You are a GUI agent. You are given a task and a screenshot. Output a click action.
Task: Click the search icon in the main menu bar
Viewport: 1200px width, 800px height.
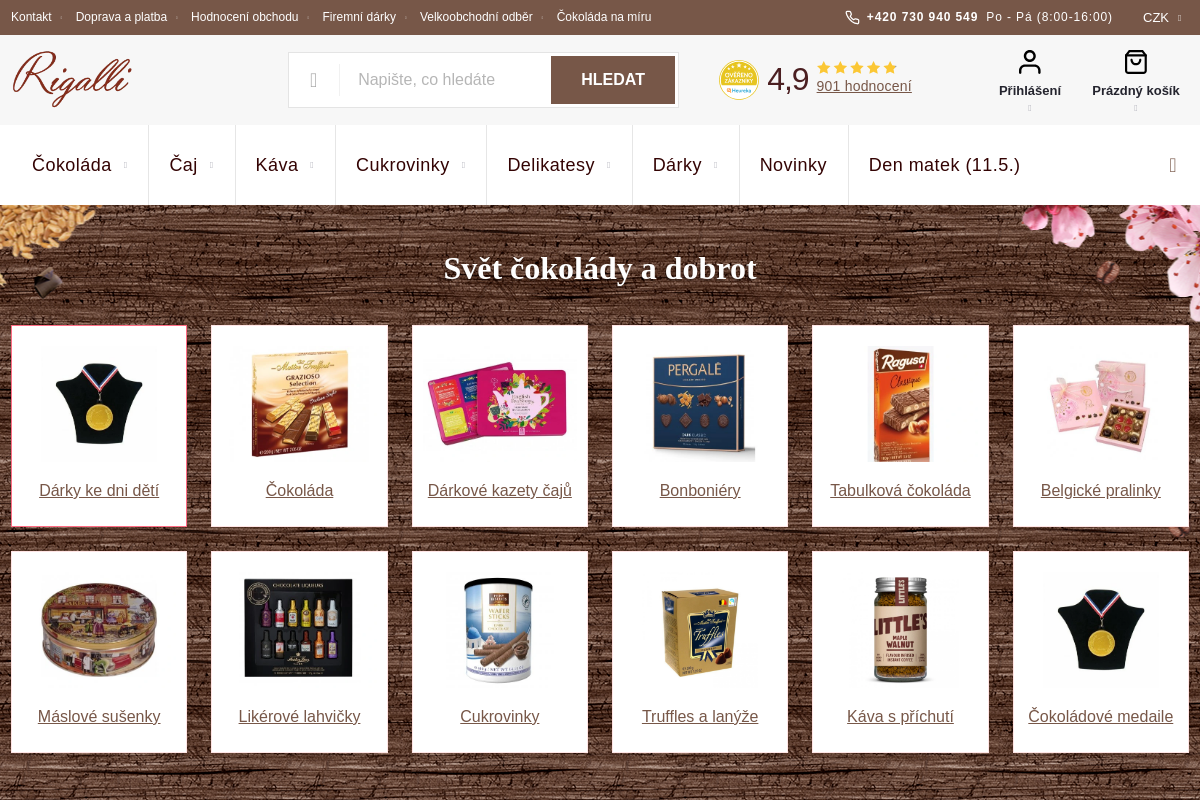pos(1173,165)
